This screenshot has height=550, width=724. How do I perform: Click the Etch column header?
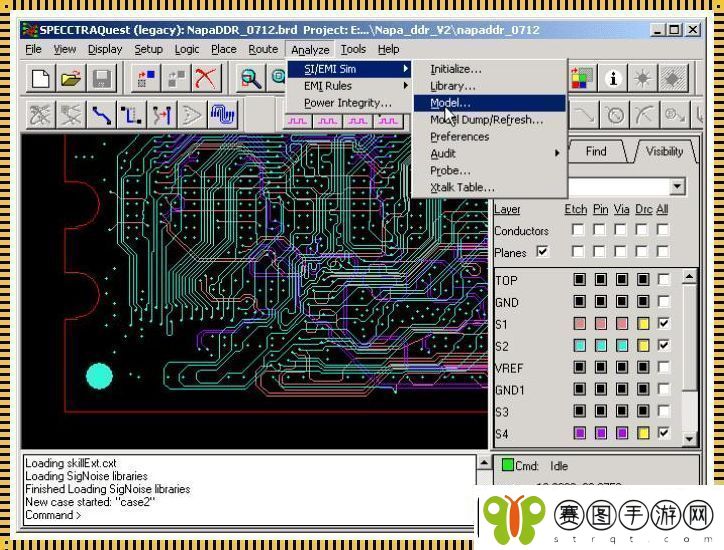[x=575, y=210]
